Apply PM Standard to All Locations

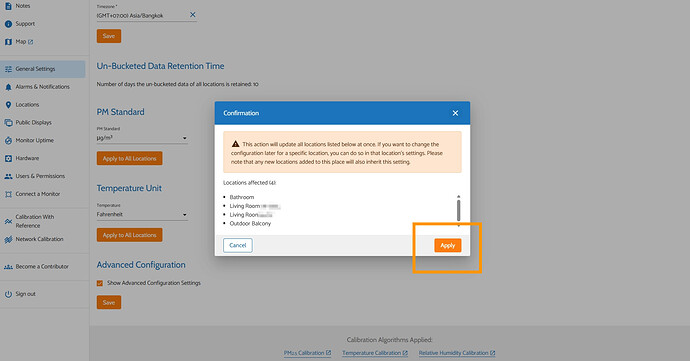click(x=129, y=158)
